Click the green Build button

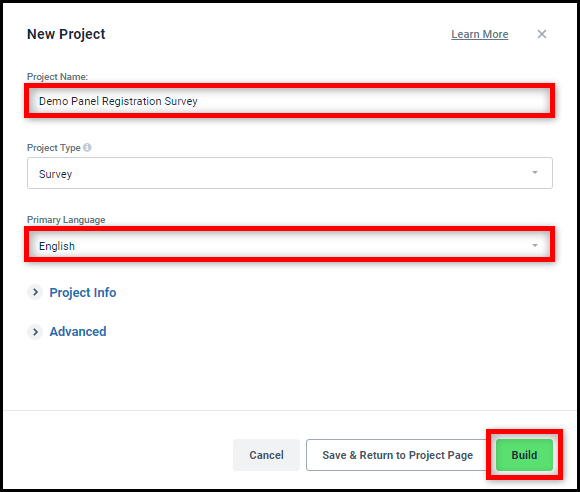(524, 455)
